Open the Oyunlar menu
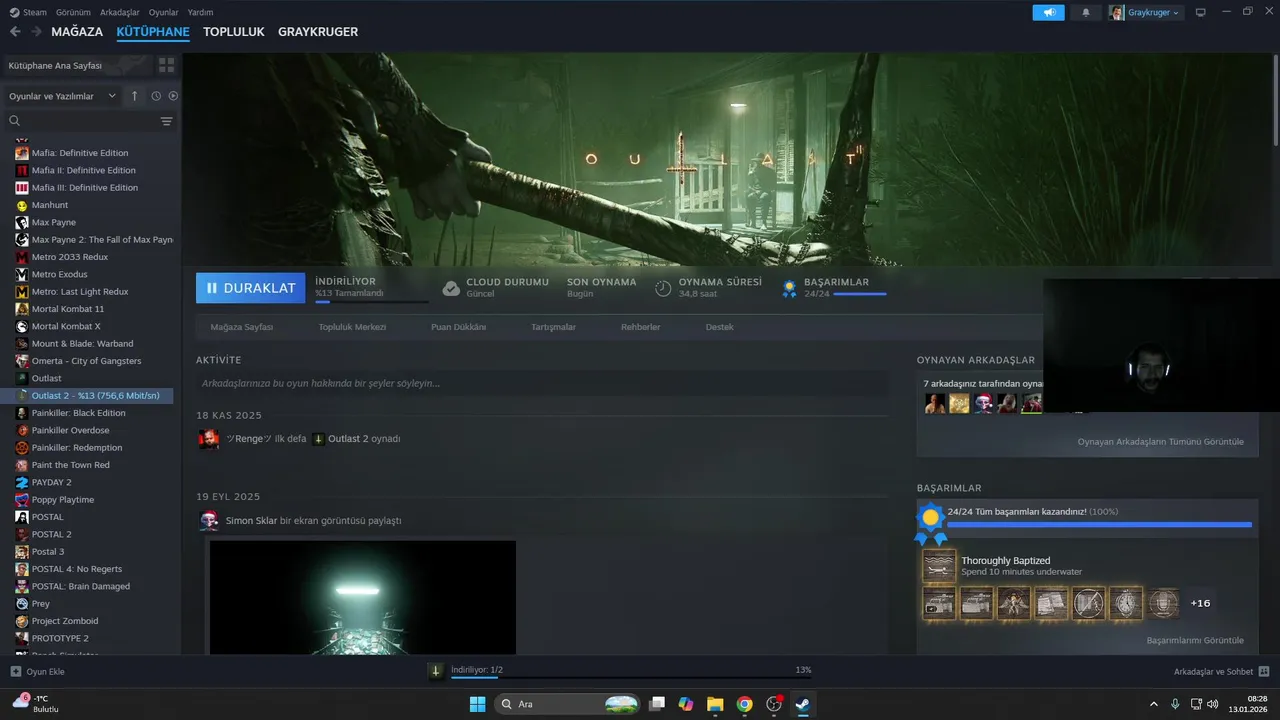 point(163,12)
